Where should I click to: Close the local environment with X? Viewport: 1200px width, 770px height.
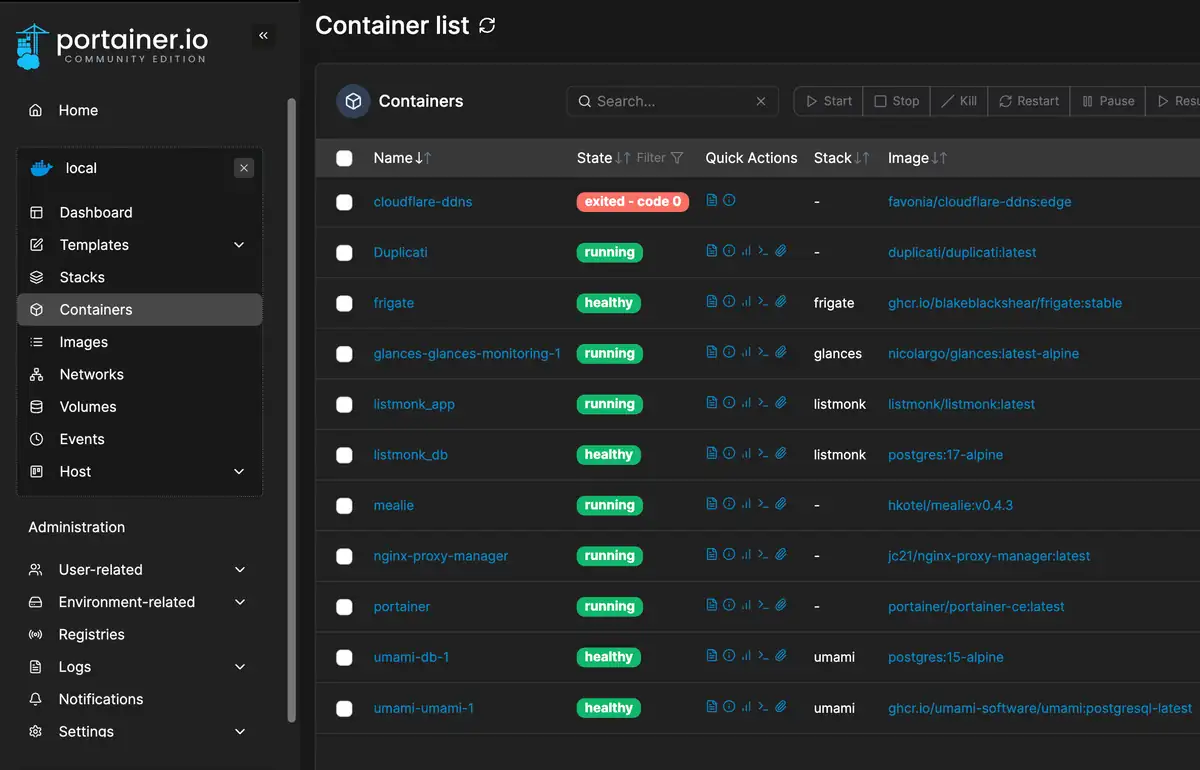pos(244,168)
